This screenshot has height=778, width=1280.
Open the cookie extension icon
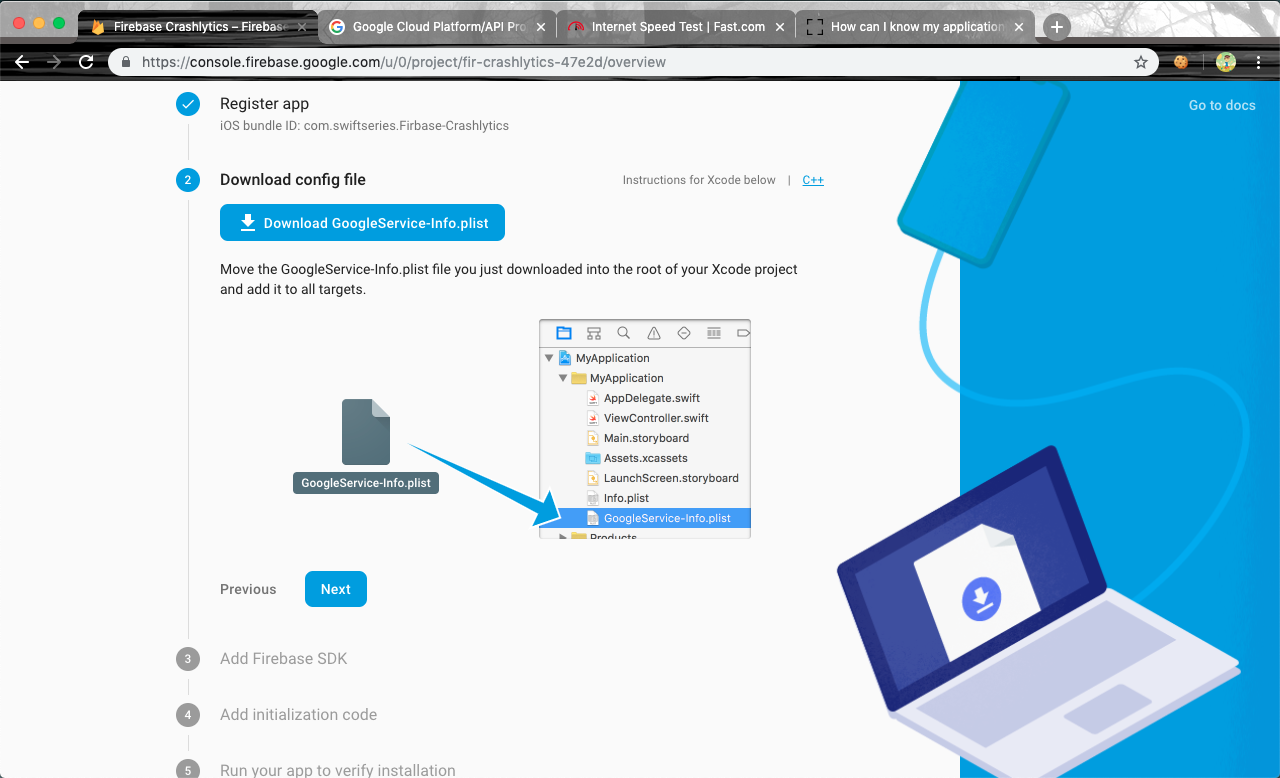(1181, 62)
